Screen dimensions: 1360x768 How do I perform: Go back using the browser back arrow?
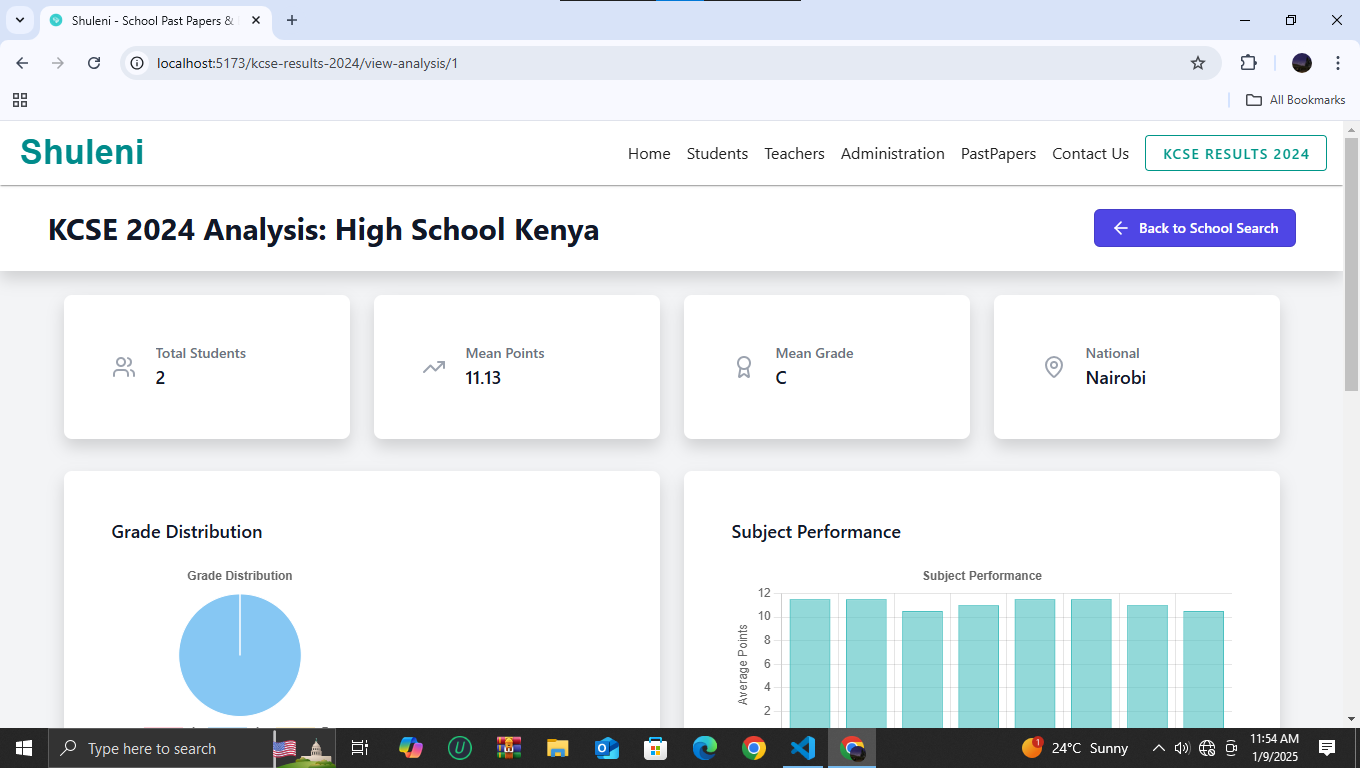tap(22, 63)
